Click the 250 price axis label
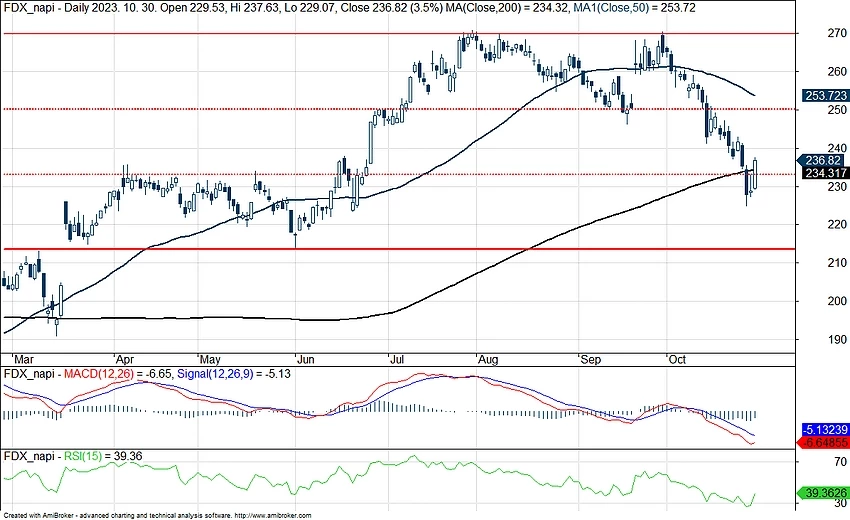The height and width of the screenshot is (520, 850). pyautogui.click(x=837, y=110)
